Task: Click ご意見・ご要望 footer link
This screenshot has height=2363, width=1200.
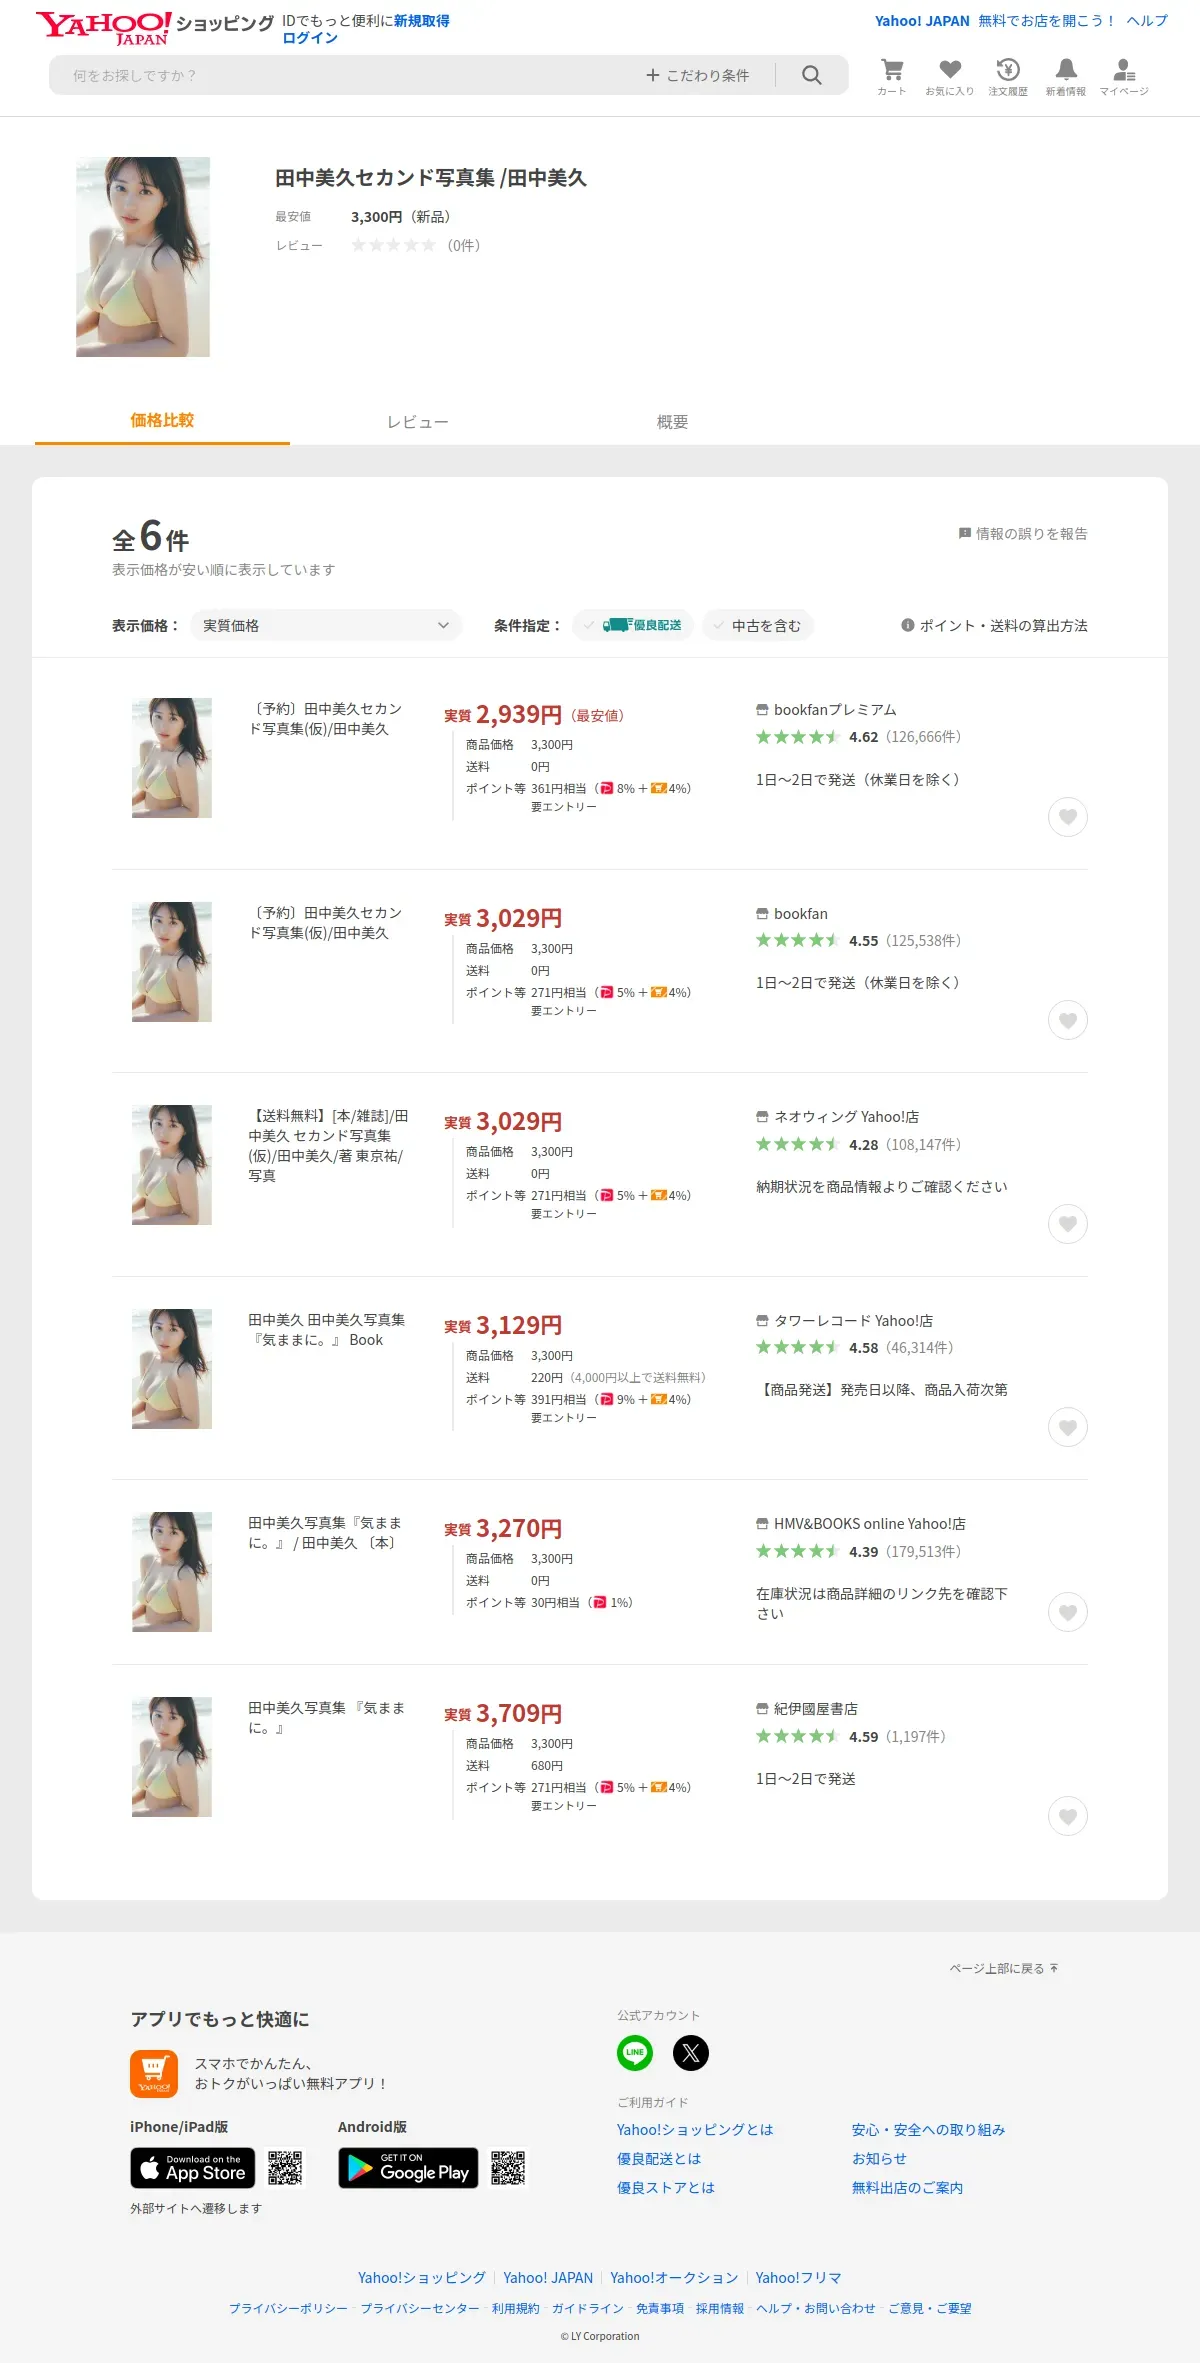Action: point(930,2309)
